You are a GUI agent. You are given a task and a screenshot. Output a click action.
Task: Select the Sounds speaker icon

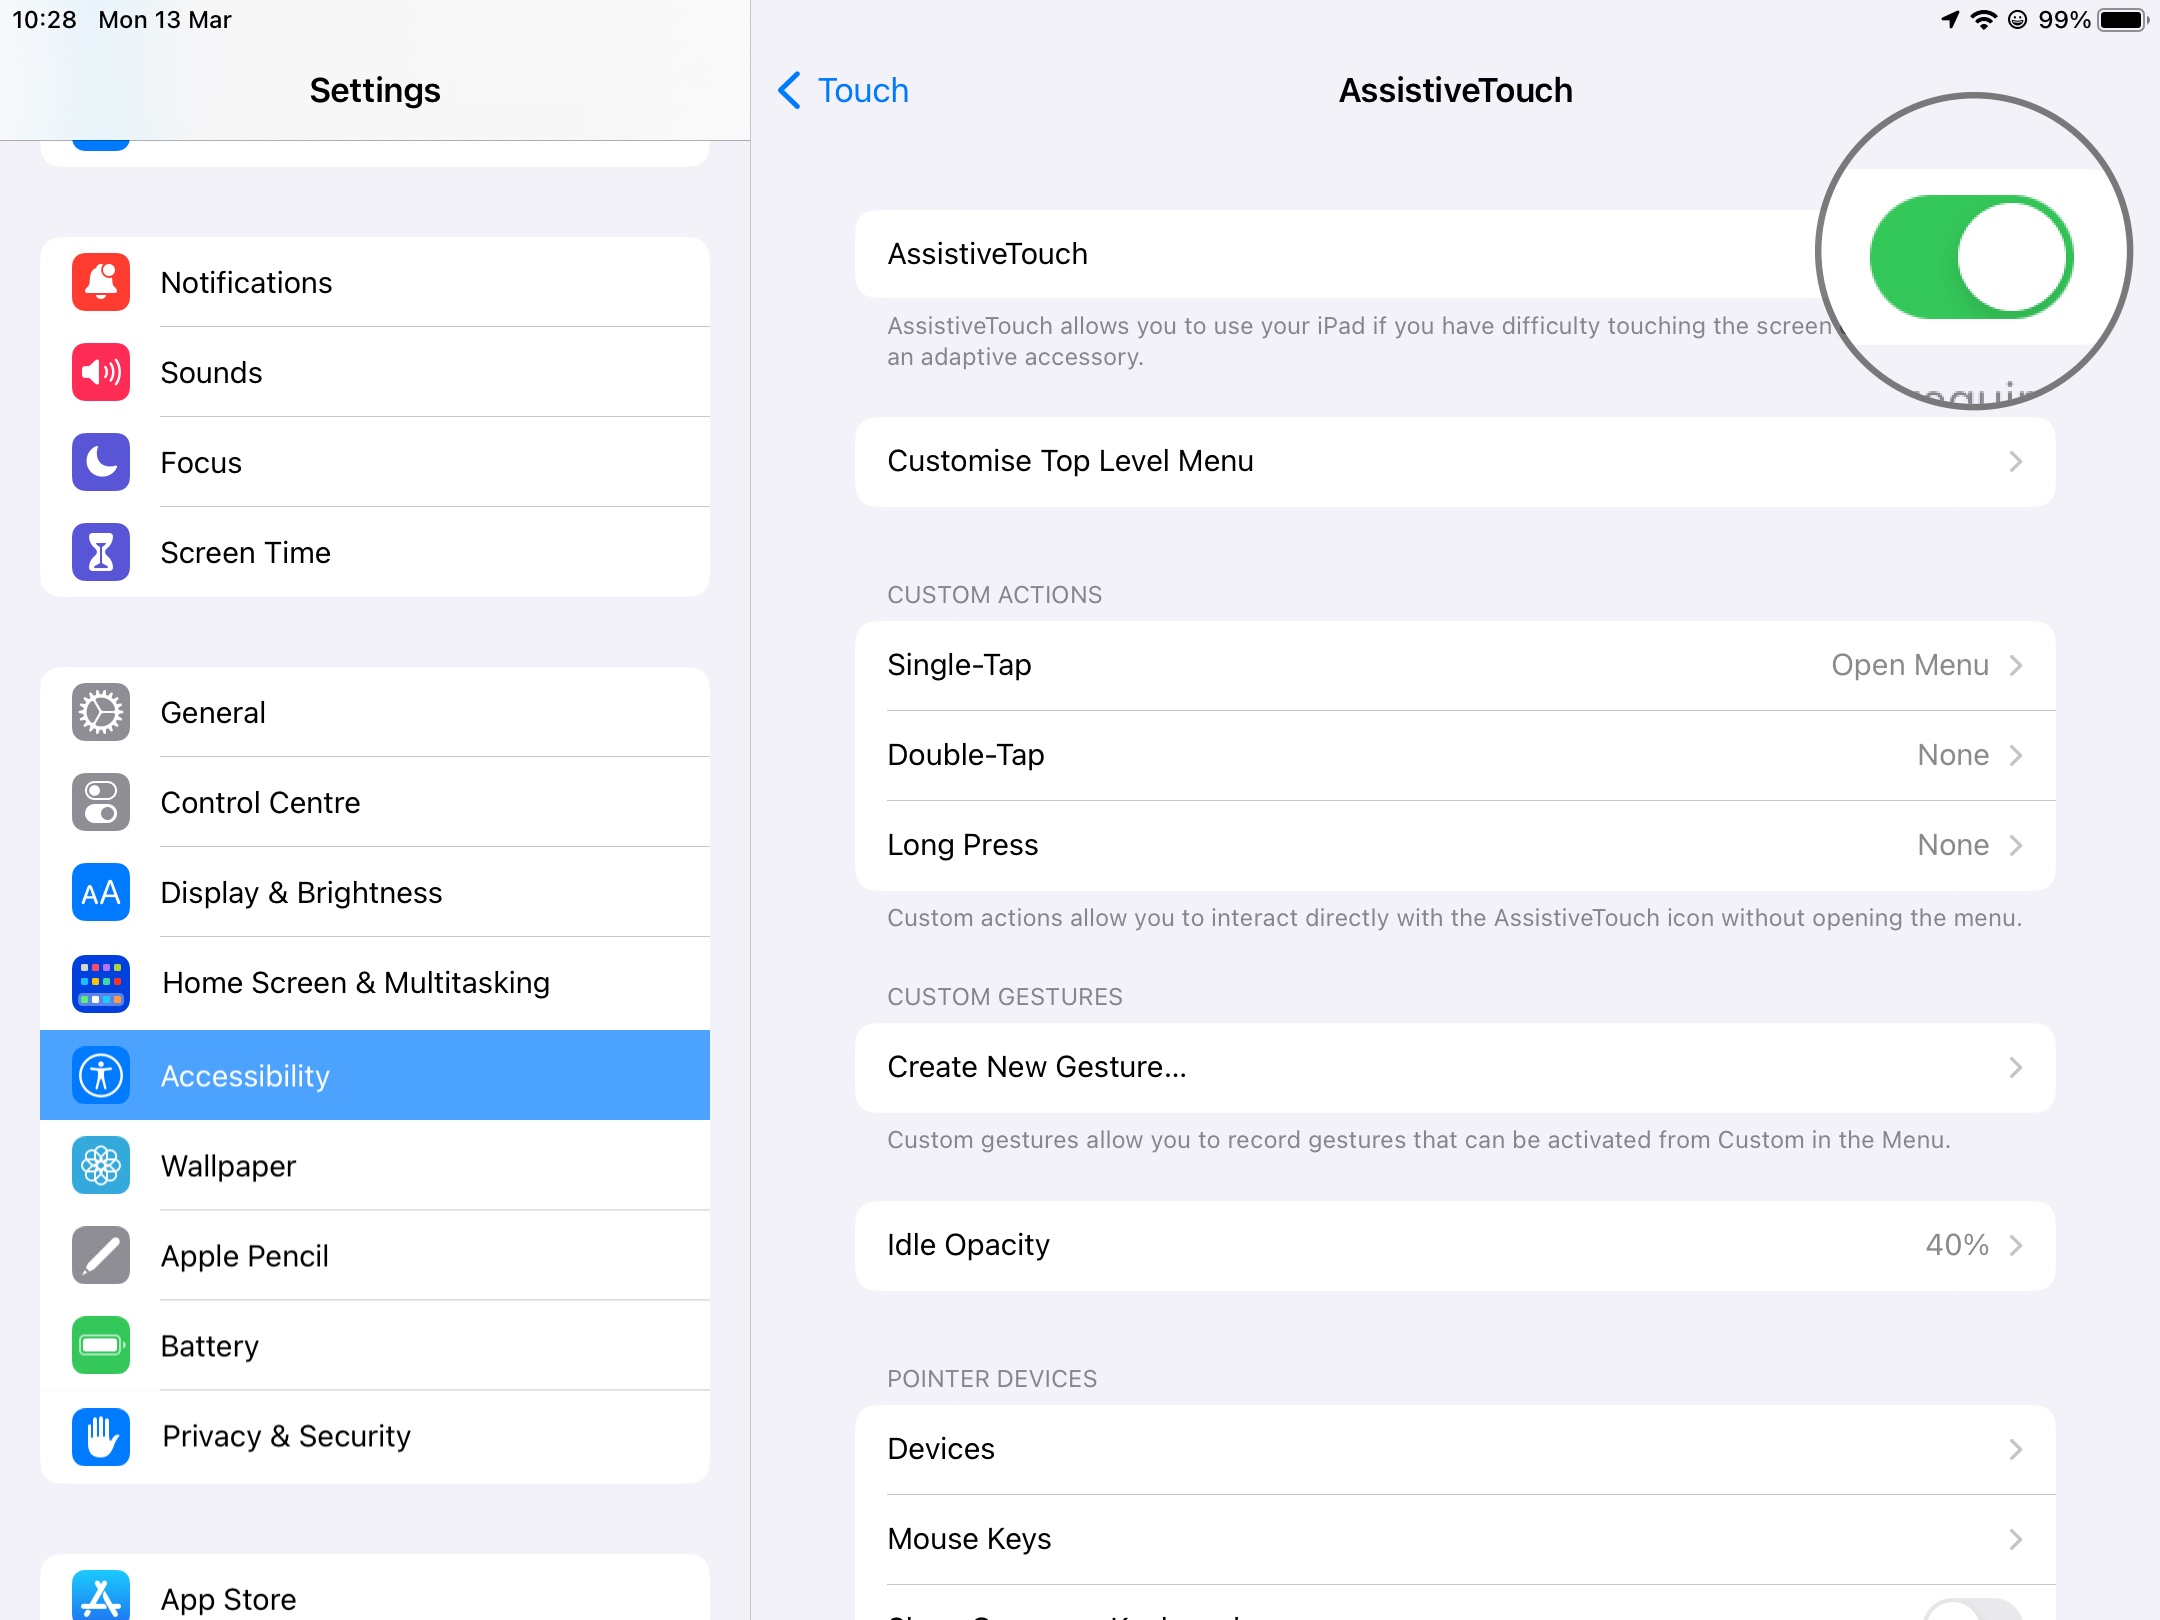pos(100,372)
